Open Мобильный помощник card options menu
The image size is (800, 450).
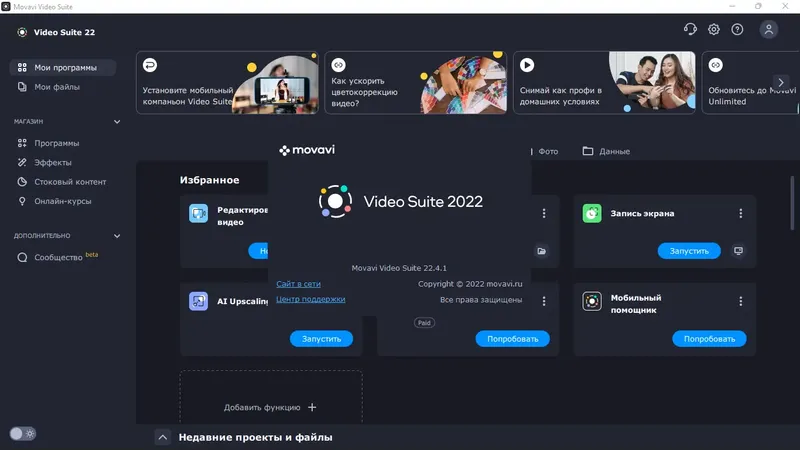tap(741, 302)
